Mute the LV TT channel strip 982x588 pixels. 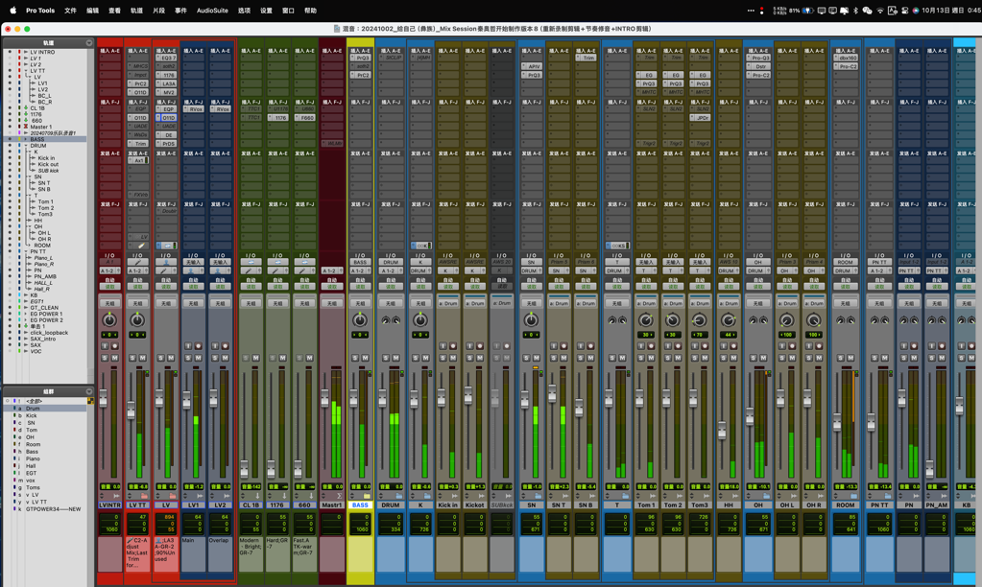(x=143, y=357)
